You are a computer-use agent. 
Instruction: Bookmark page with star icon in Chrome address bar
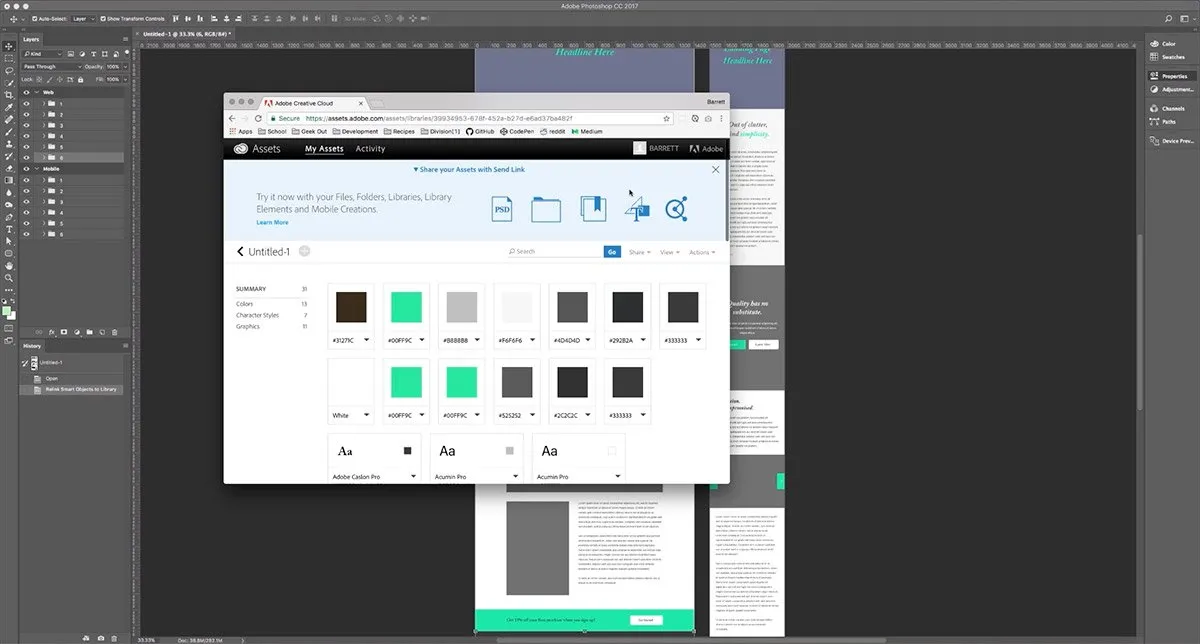666,118
